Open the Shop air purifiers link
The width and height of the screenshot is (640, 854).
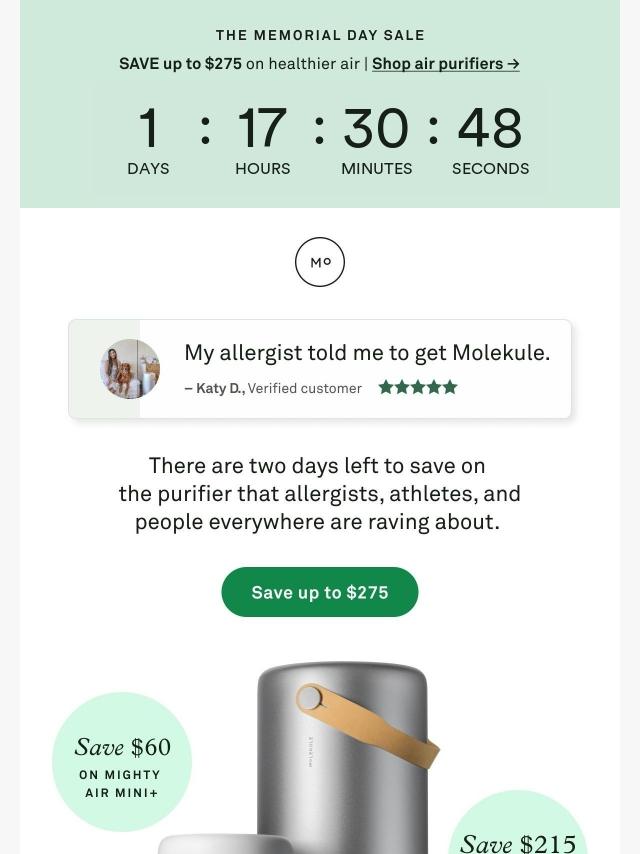click(446, 64)
